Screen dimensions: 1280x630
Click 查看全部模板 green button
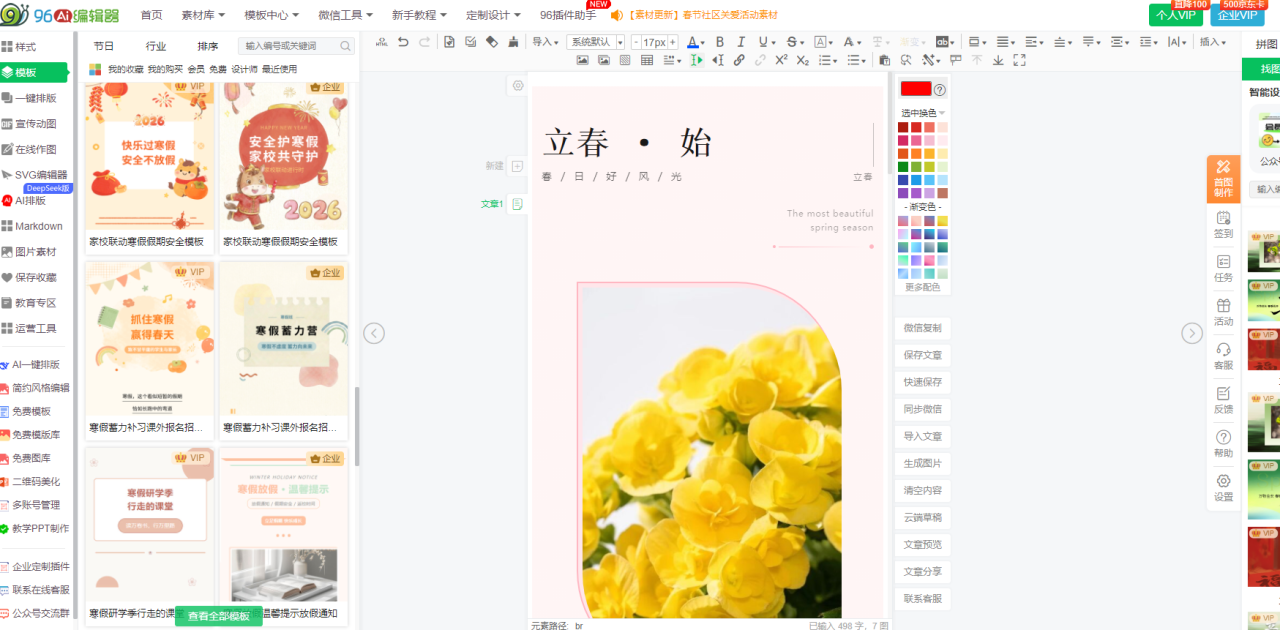pos(219,616)
